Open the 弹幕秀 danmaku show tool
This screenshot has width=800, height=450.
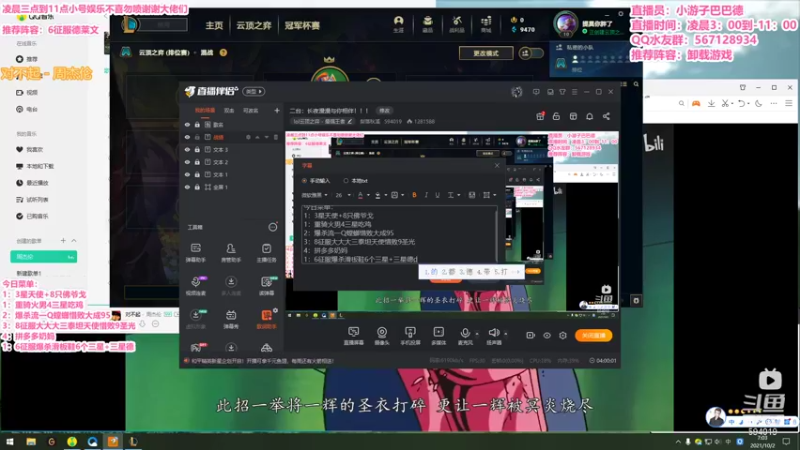point(231,319)
